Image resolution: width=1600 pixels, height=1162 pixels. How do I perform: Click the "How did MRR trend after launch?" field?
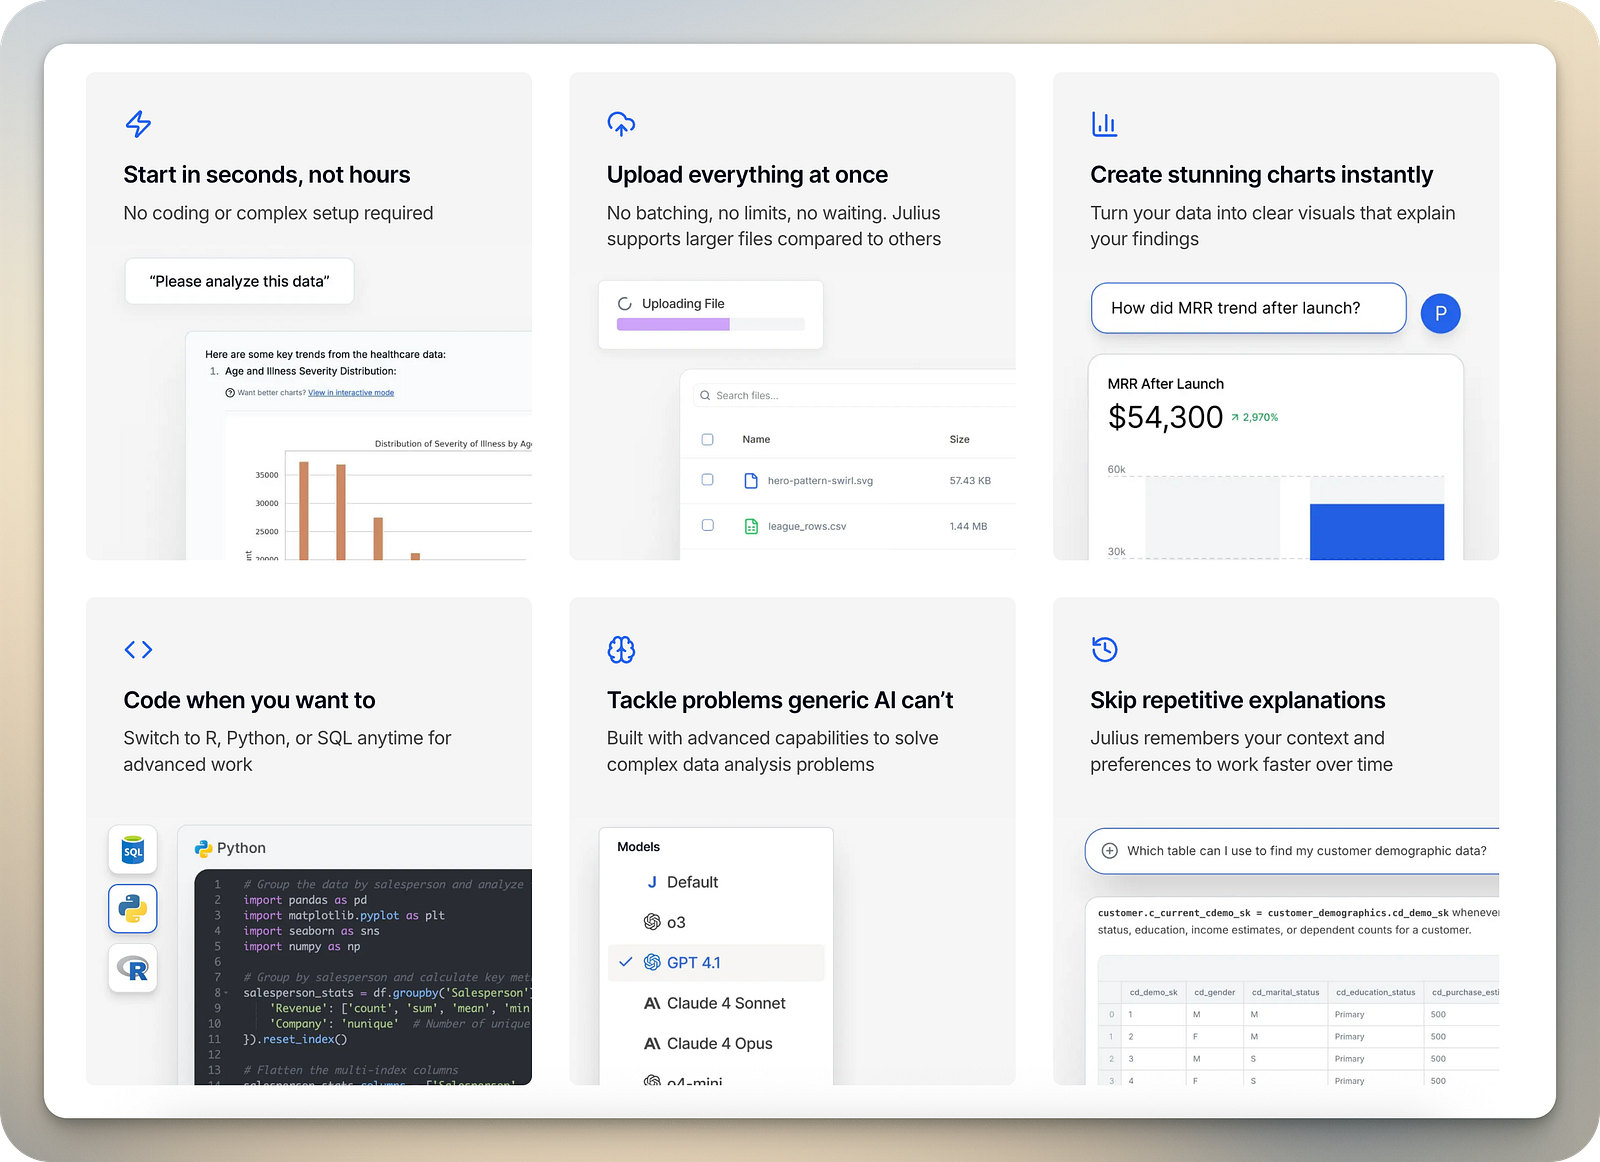[1248, 308]
